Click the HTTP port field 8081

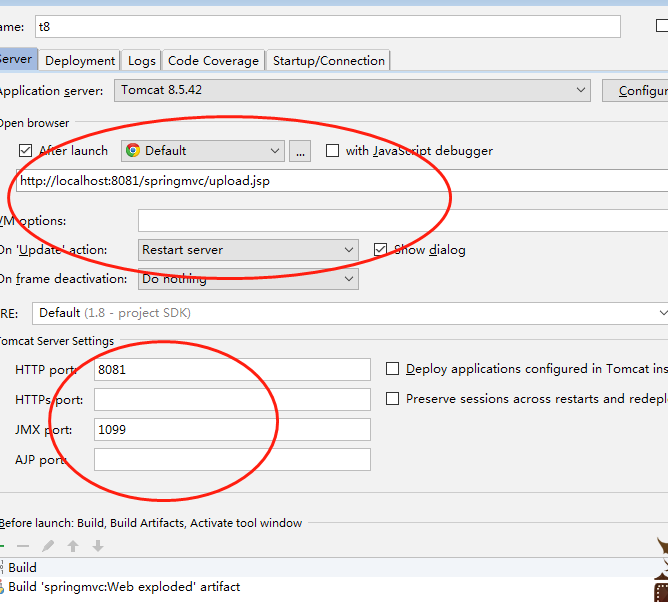click(x=232, y=369)
